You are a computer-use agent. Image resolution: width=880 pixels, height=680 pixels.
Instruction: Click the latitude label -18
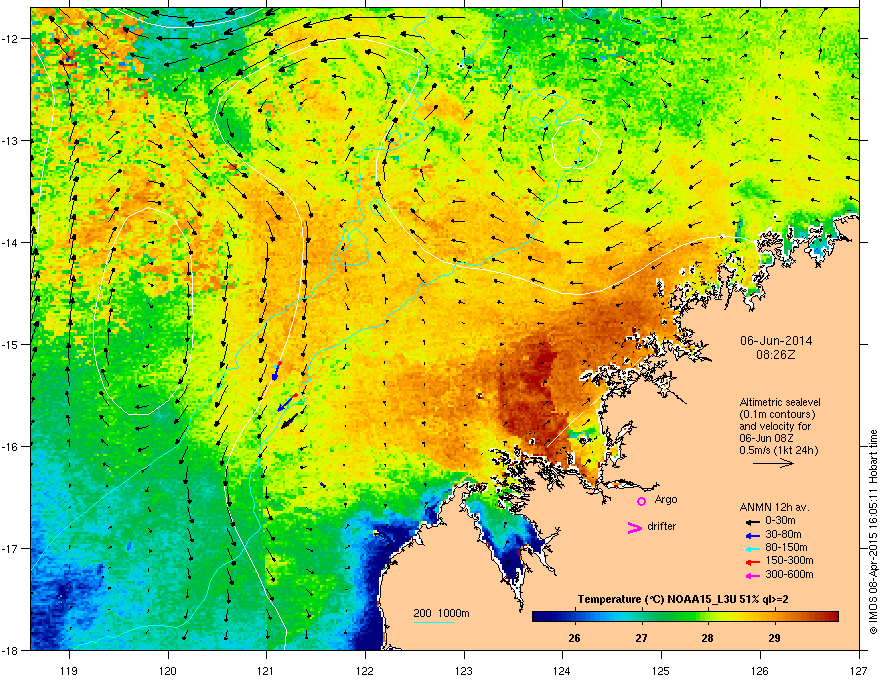pos(11,650)
